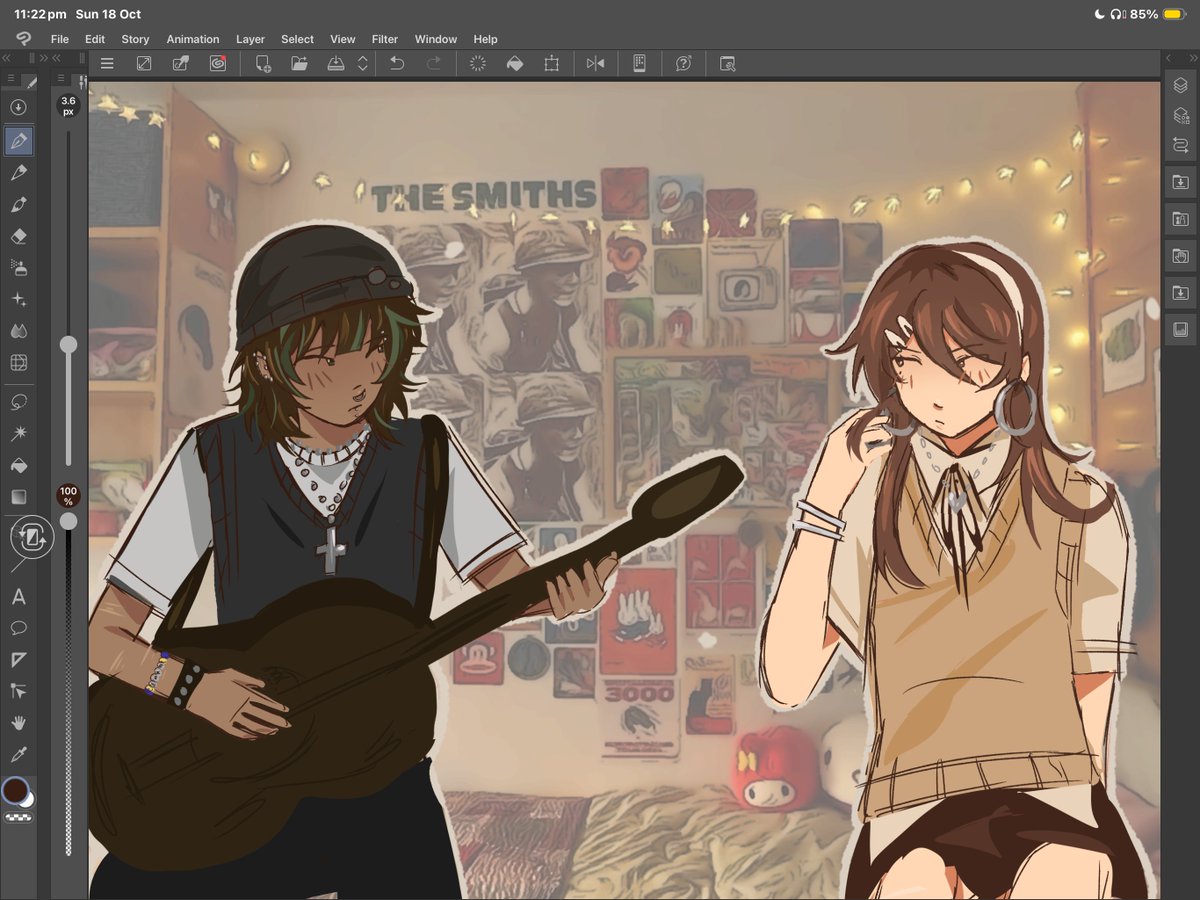Select the Eyedropper tool

(x=18, y=754)
